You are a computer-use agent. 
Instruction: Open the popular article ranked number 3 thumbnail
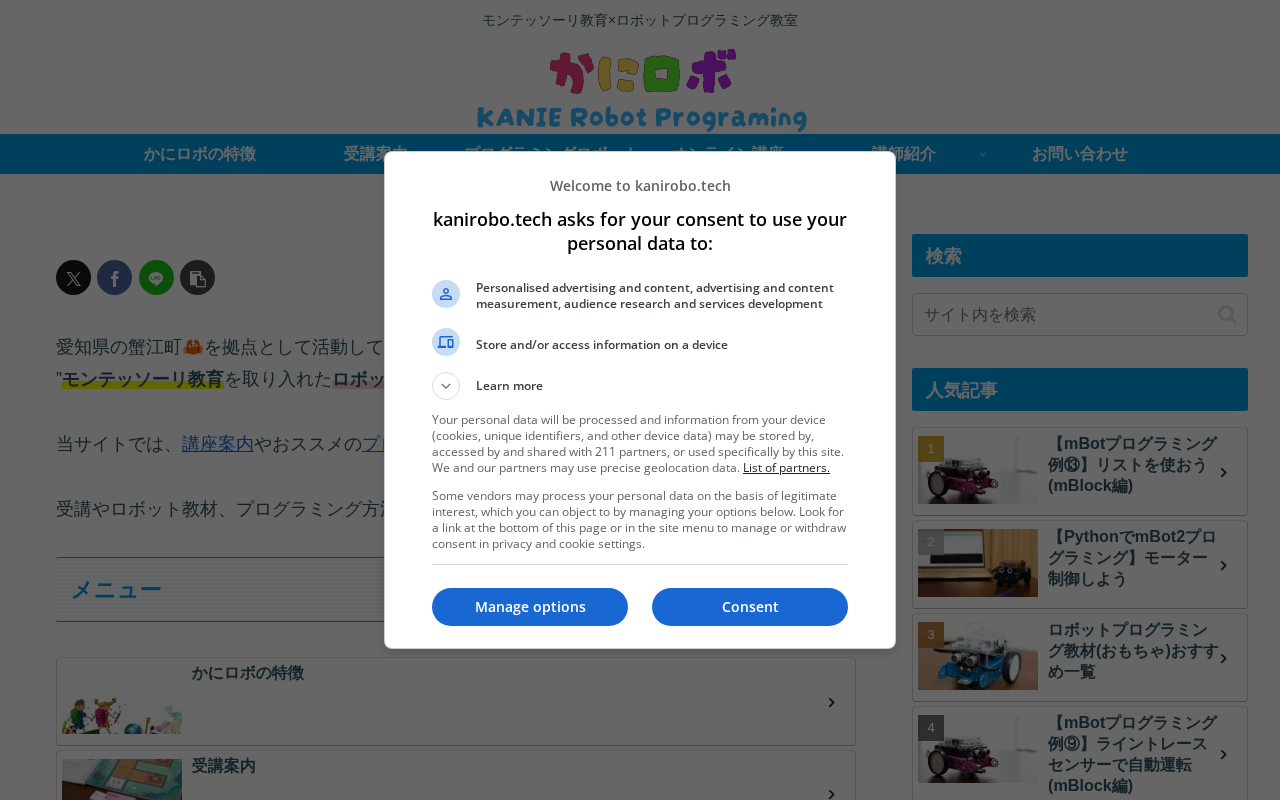(978, 656)
